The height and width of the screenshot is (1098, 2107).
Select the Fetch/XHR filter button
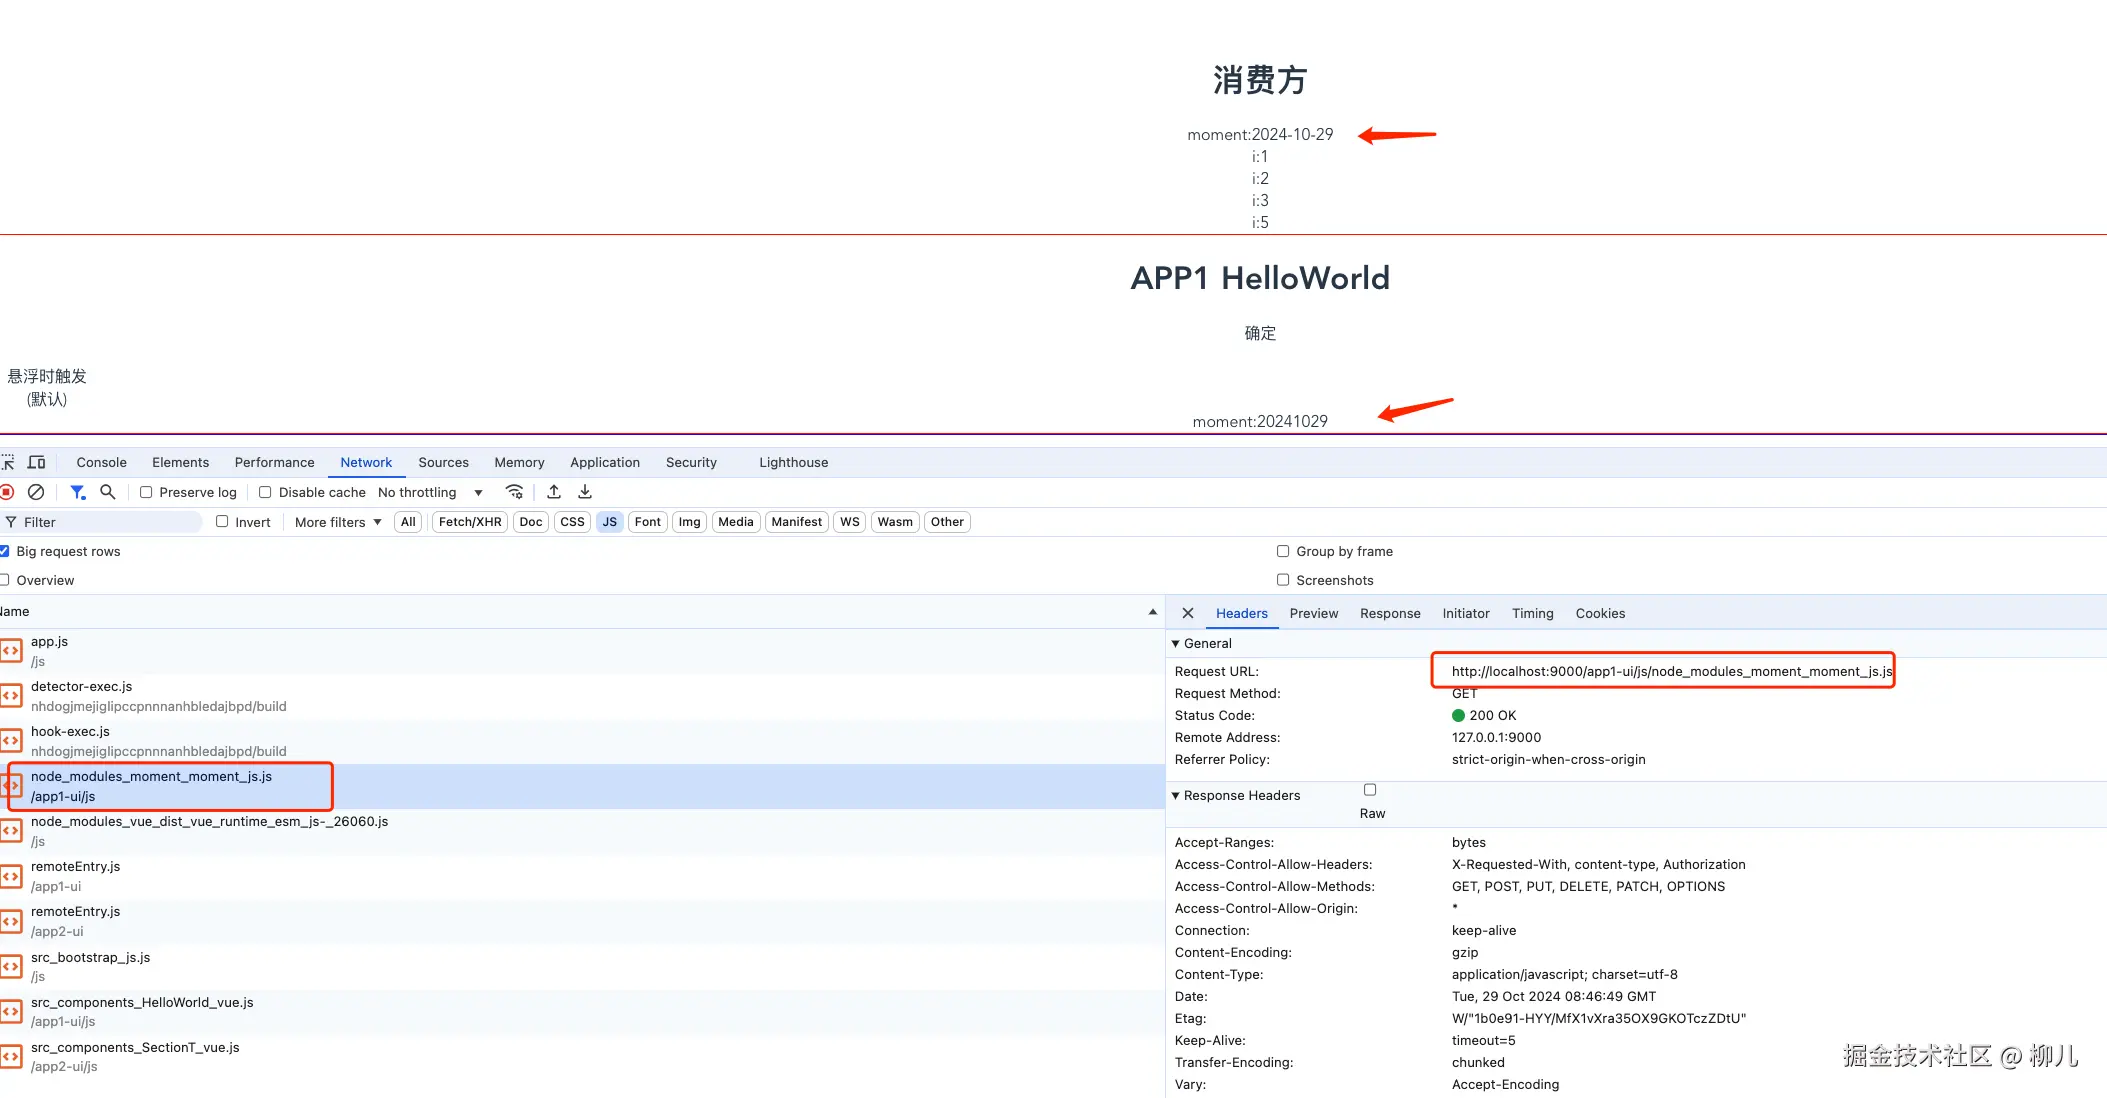[470, 522]
